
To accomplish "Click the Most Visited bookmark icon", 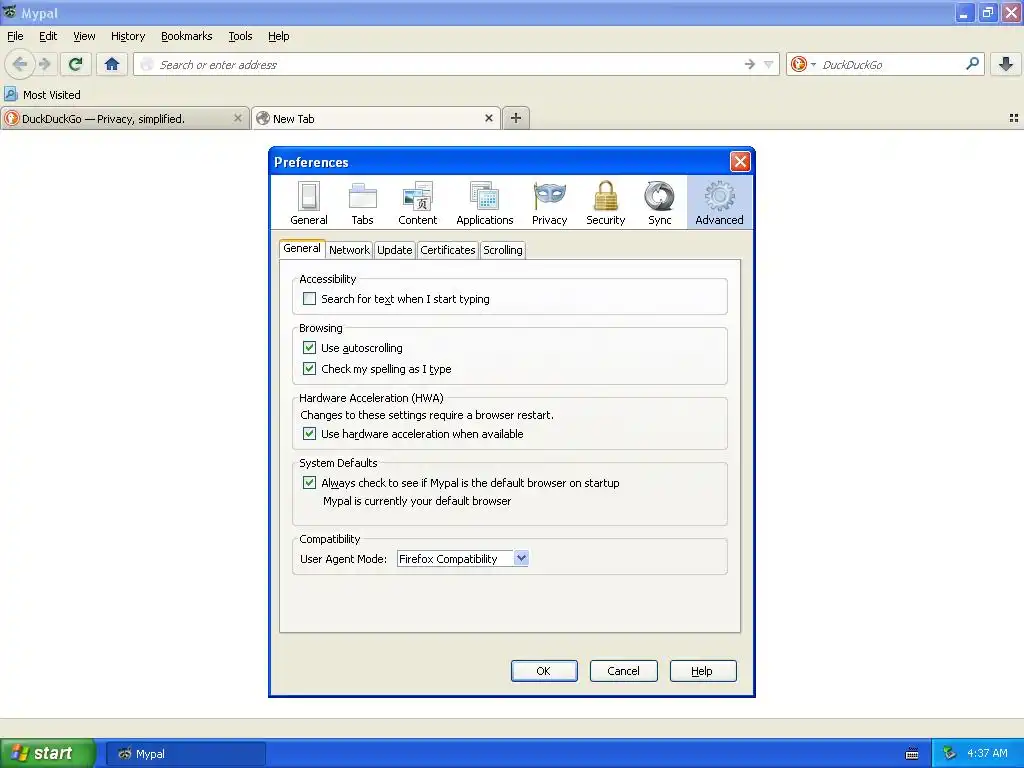I will click(10, 94).
